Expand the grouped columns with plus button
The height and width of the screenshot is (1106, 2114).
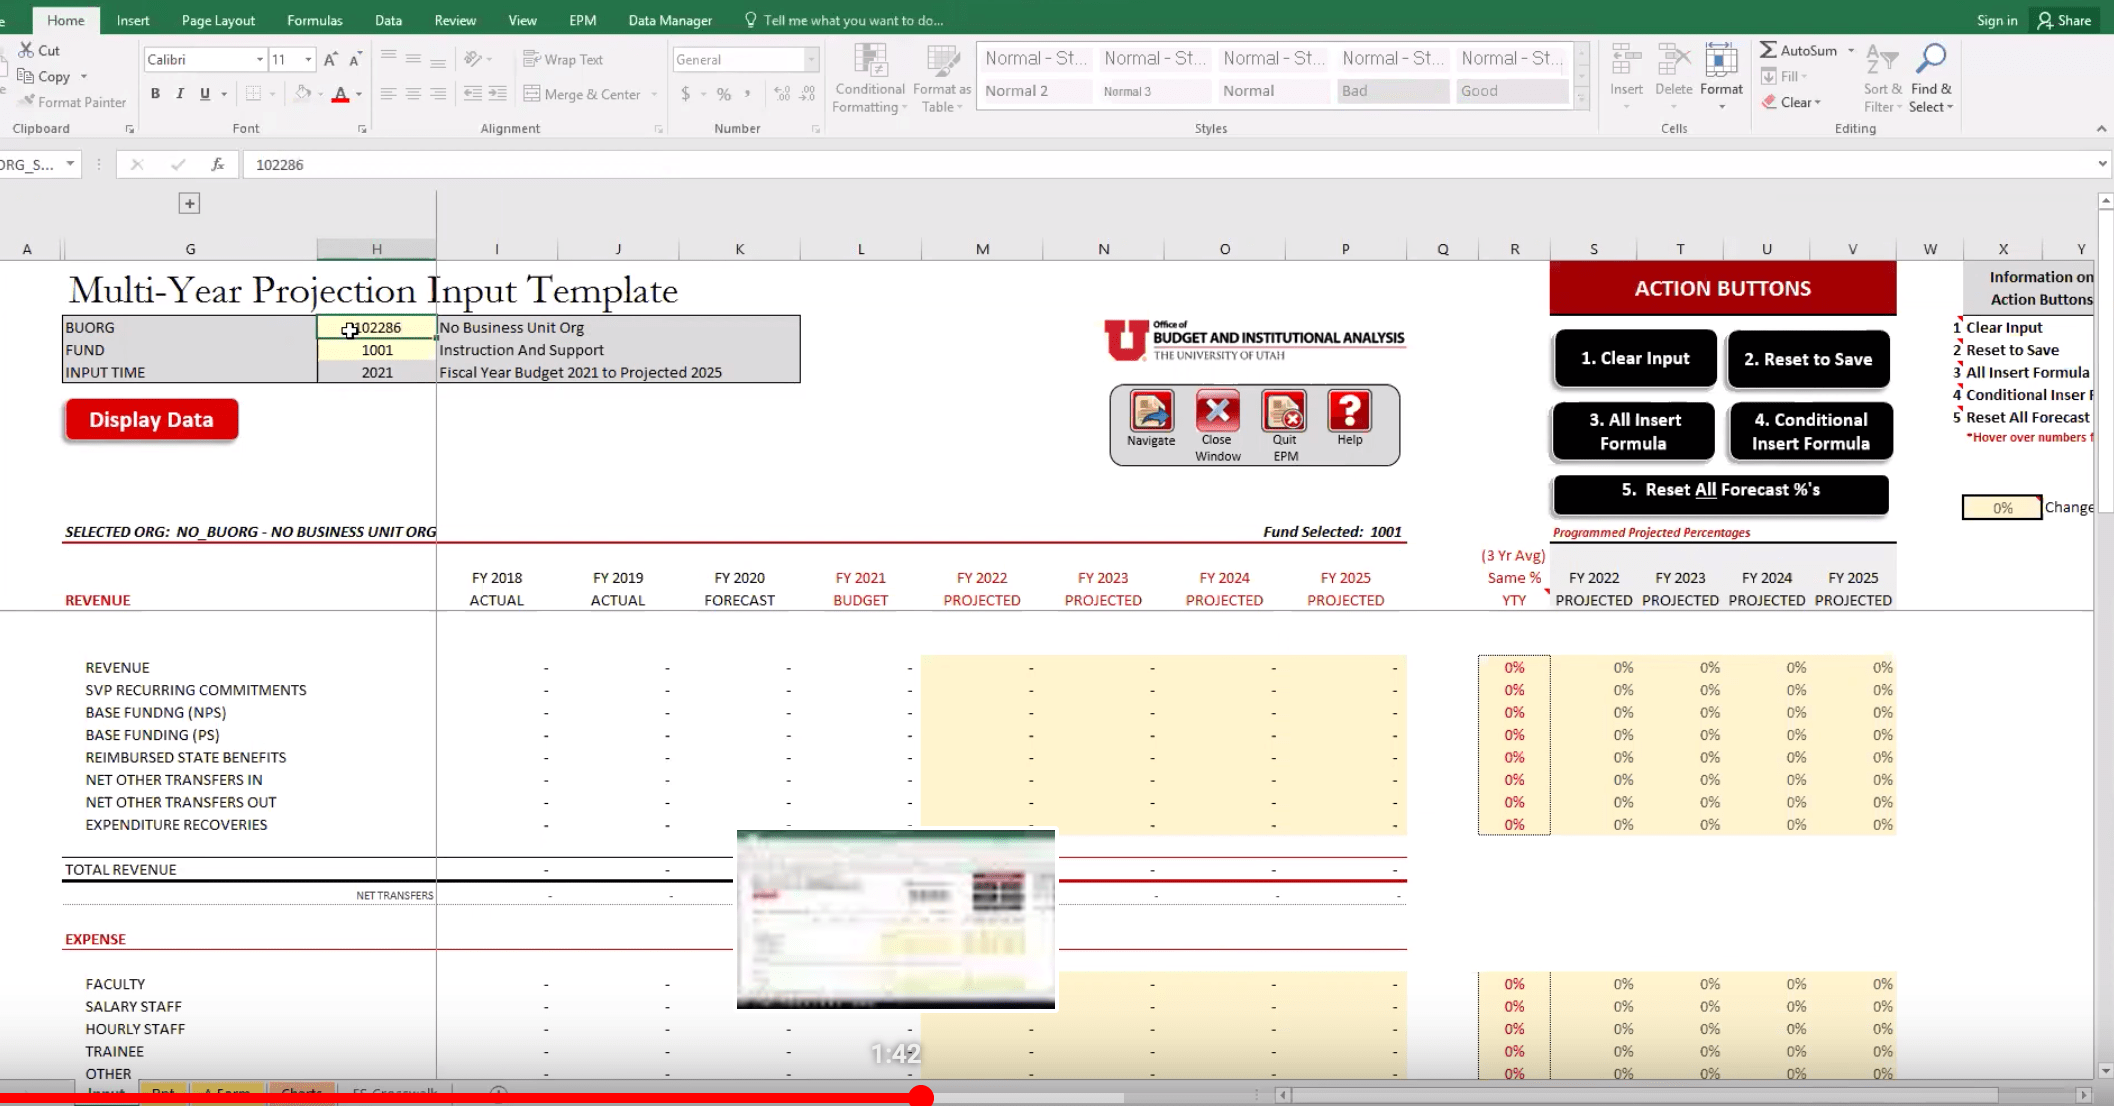[189, 204]
